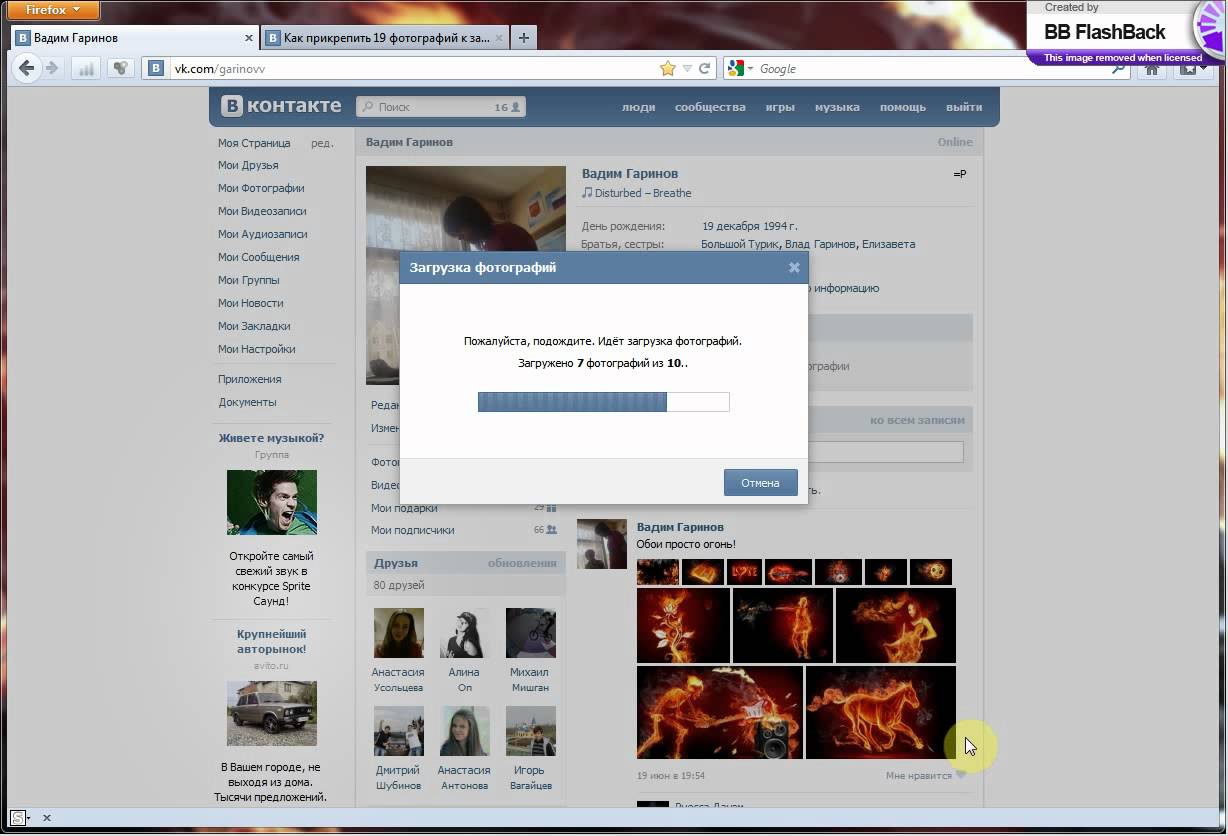
Task: Log out via the выйти link
Action: pyautogui.click(x=964, y=107)
